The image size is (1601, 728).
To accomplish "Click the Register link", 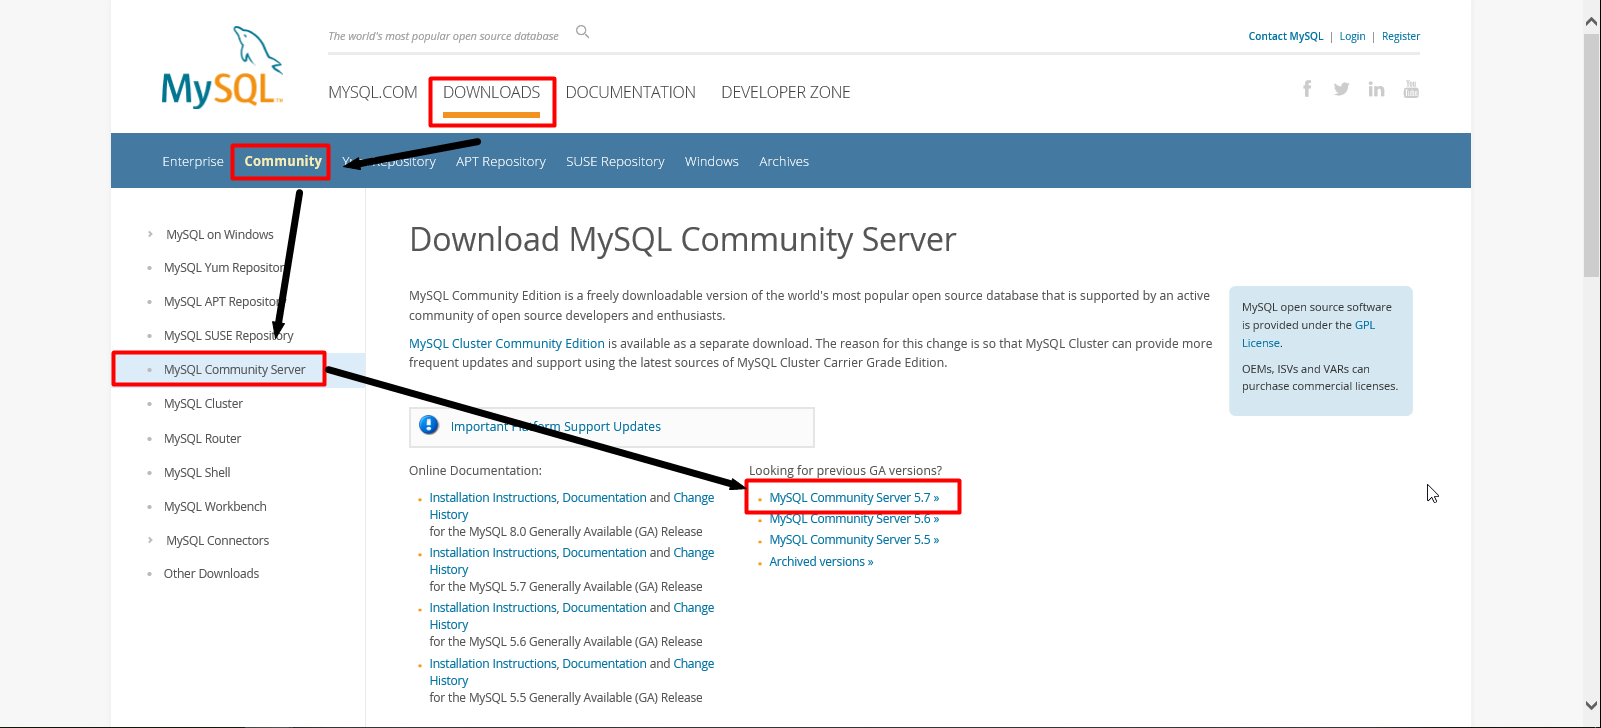I will coord(1401,36).
